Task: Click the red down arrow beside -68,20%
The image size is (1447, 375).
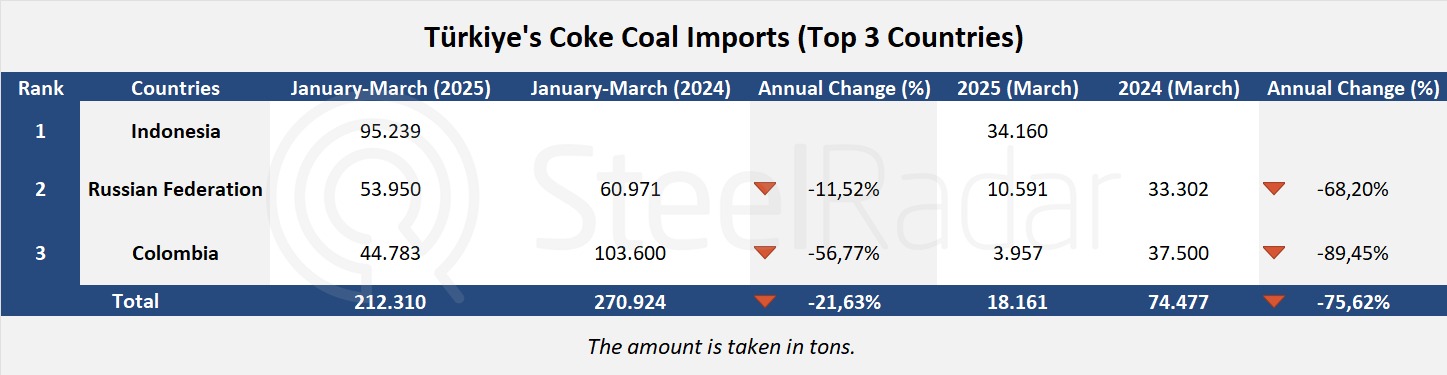Action: (x=1273, y=188)
